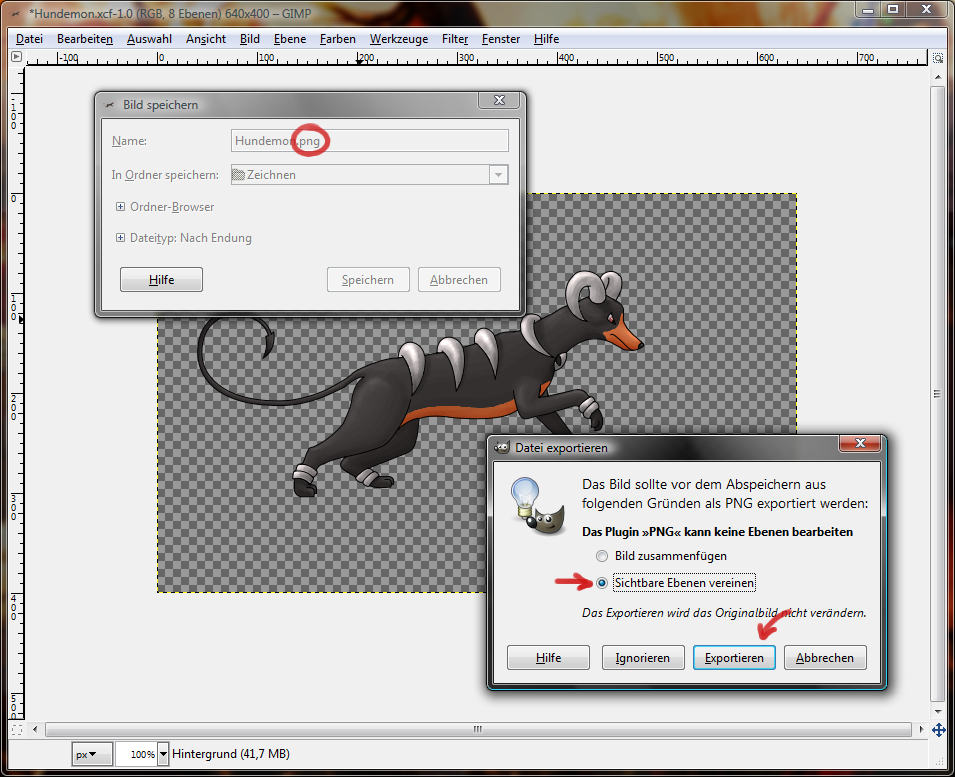Click Ignorieren in the export dialog

(x=643, y=658)
